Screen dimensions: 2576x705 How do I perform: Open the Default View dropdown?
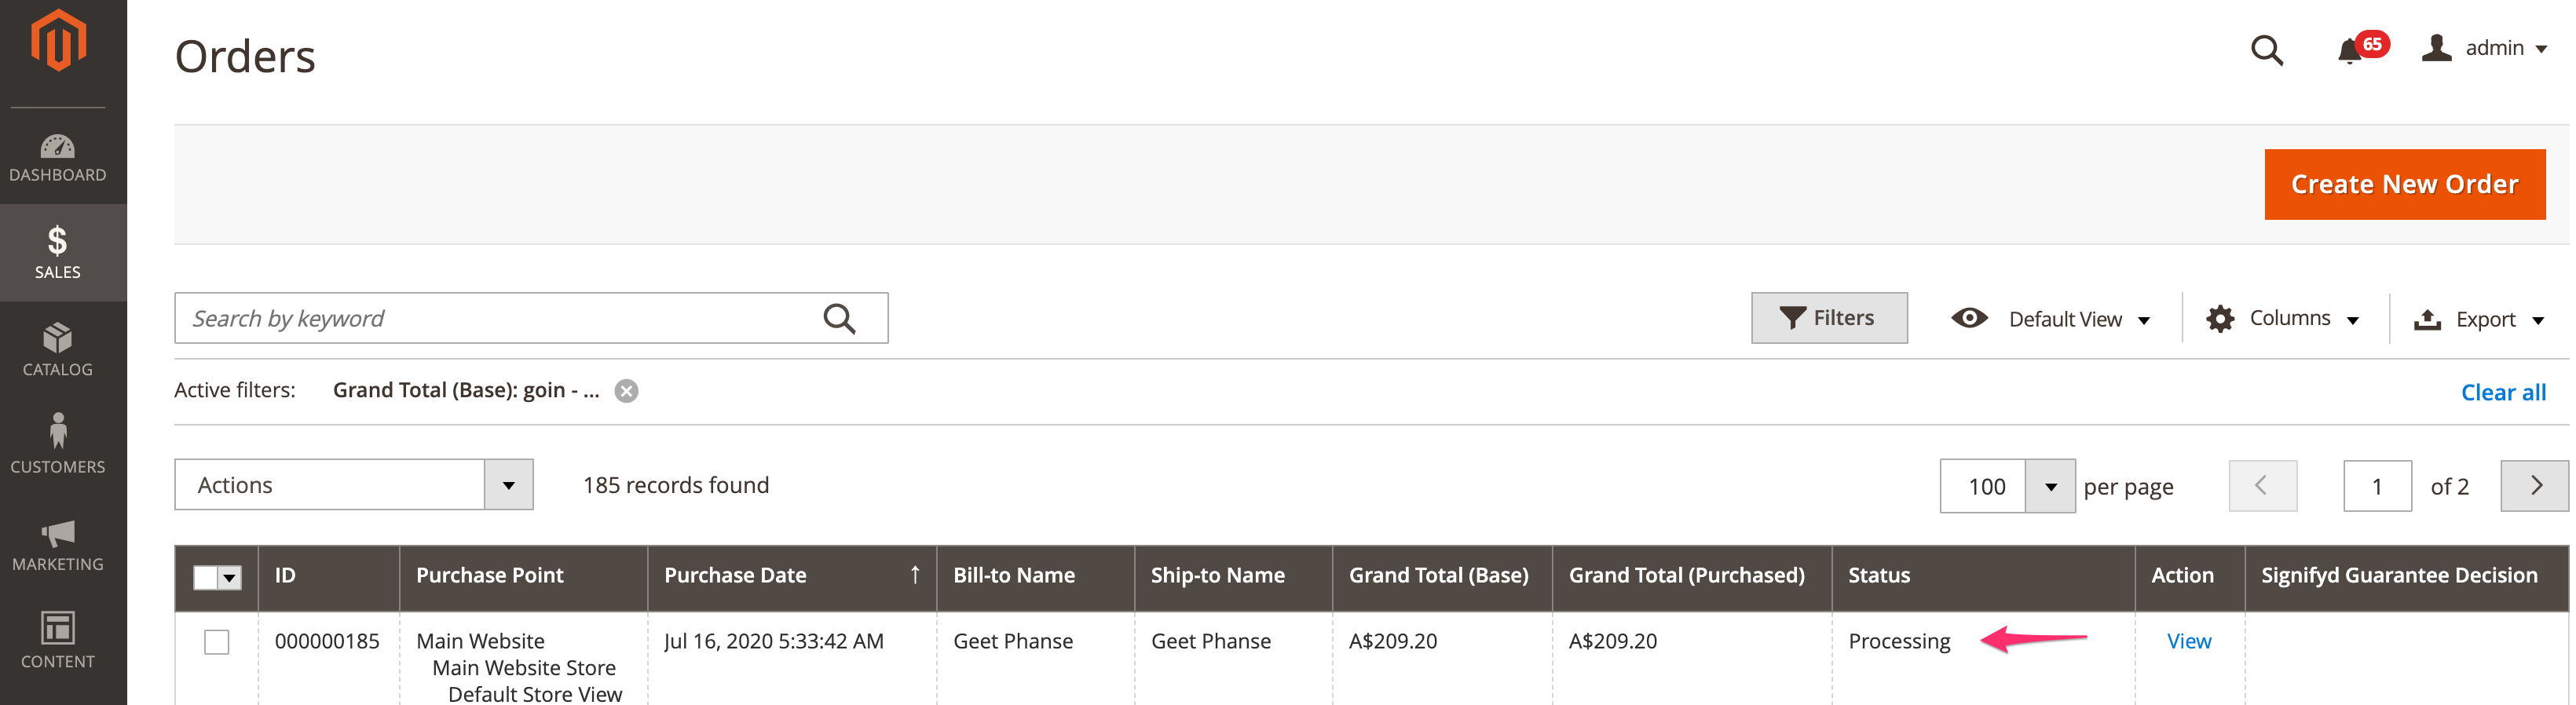[x=2051, y=319]
